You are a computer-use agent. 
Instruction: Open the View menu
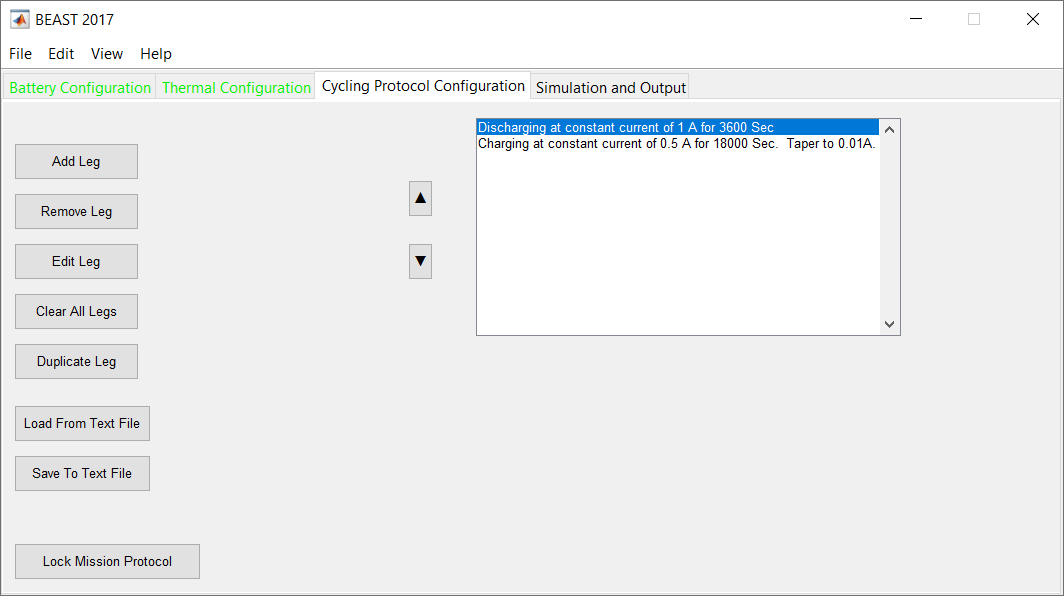(107, 54)
